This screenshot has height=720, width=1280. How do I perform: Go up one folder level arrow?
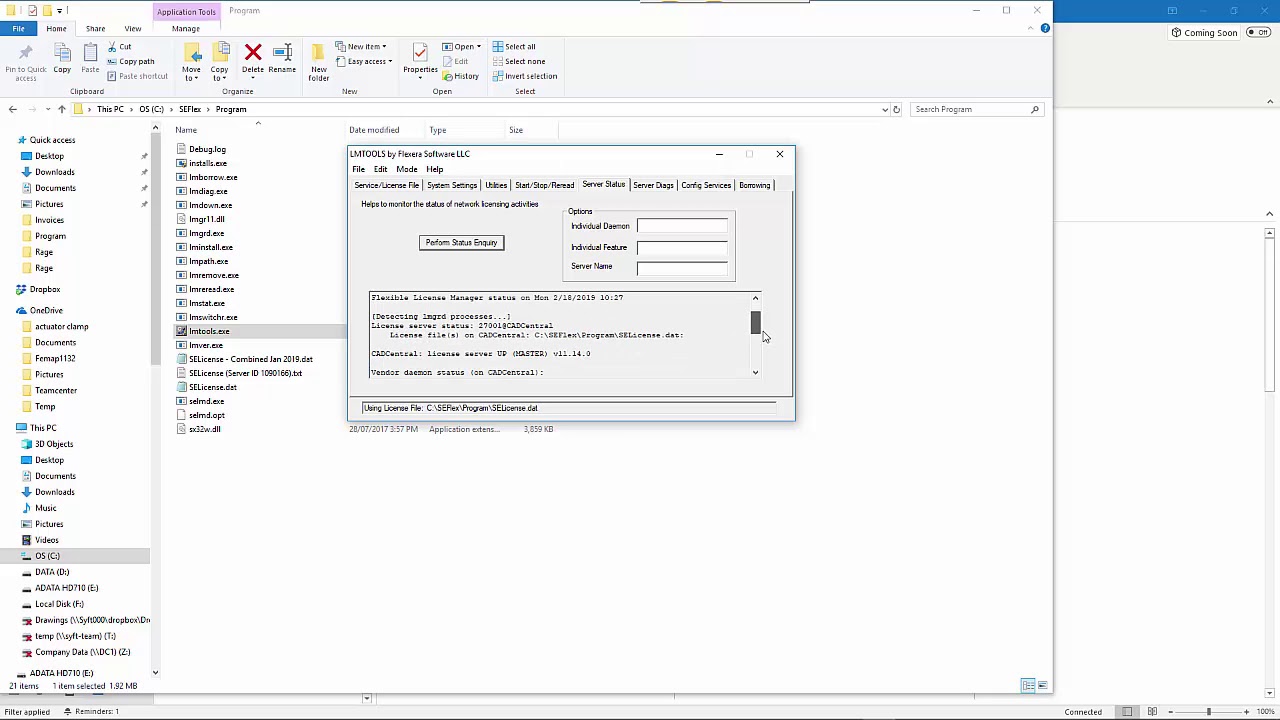[61, 109]
